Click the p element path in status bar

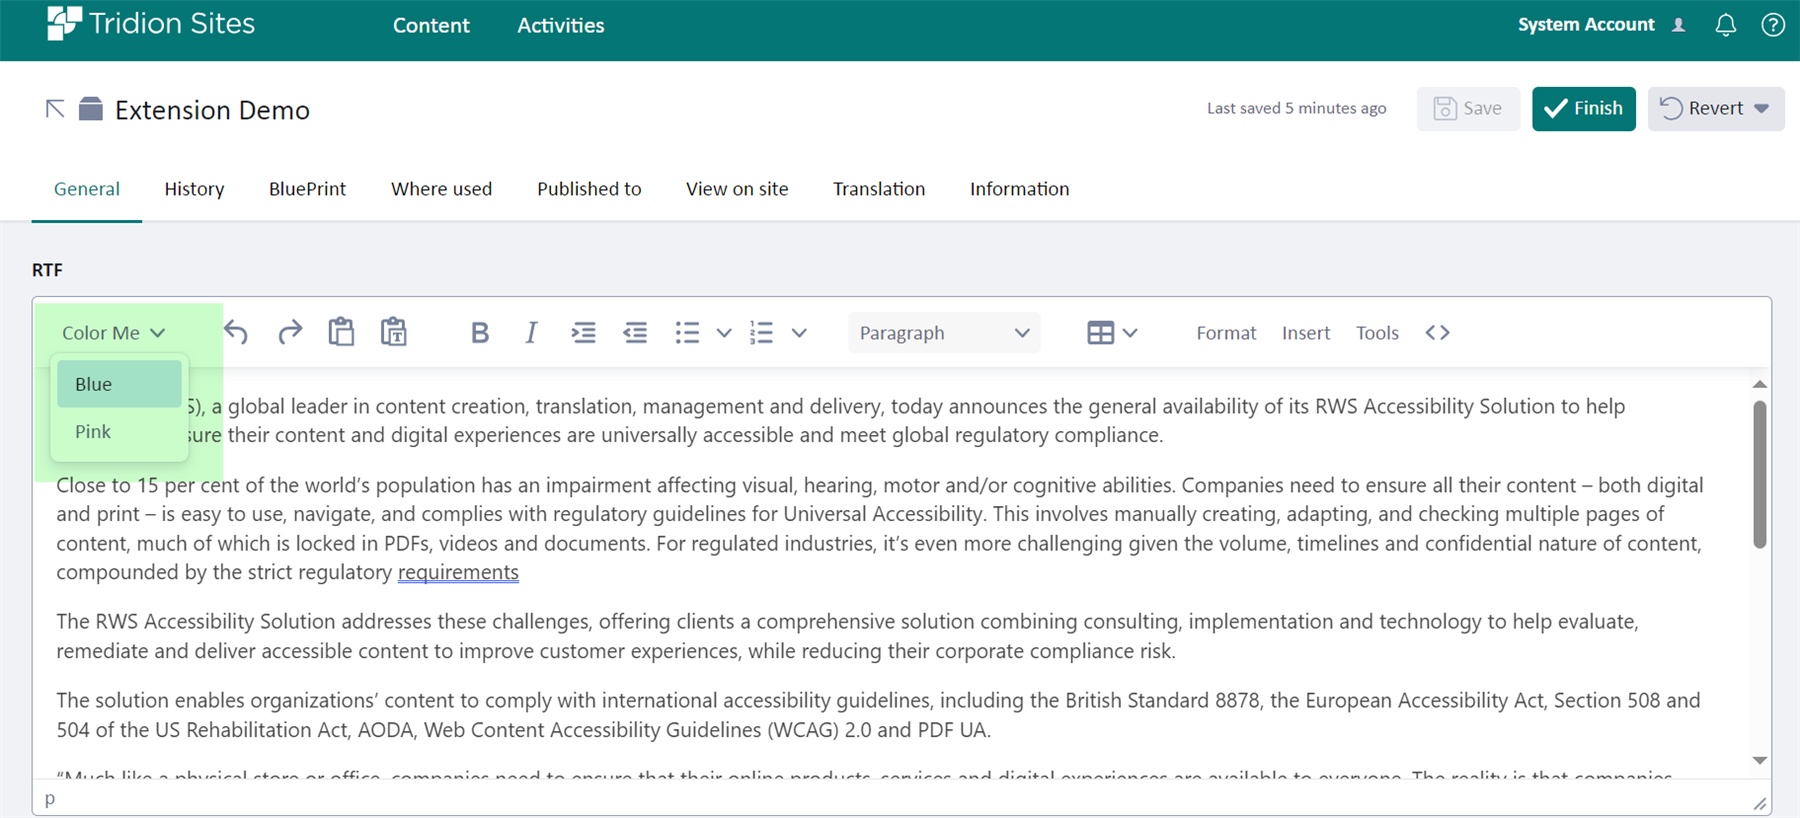pos(50,798)
